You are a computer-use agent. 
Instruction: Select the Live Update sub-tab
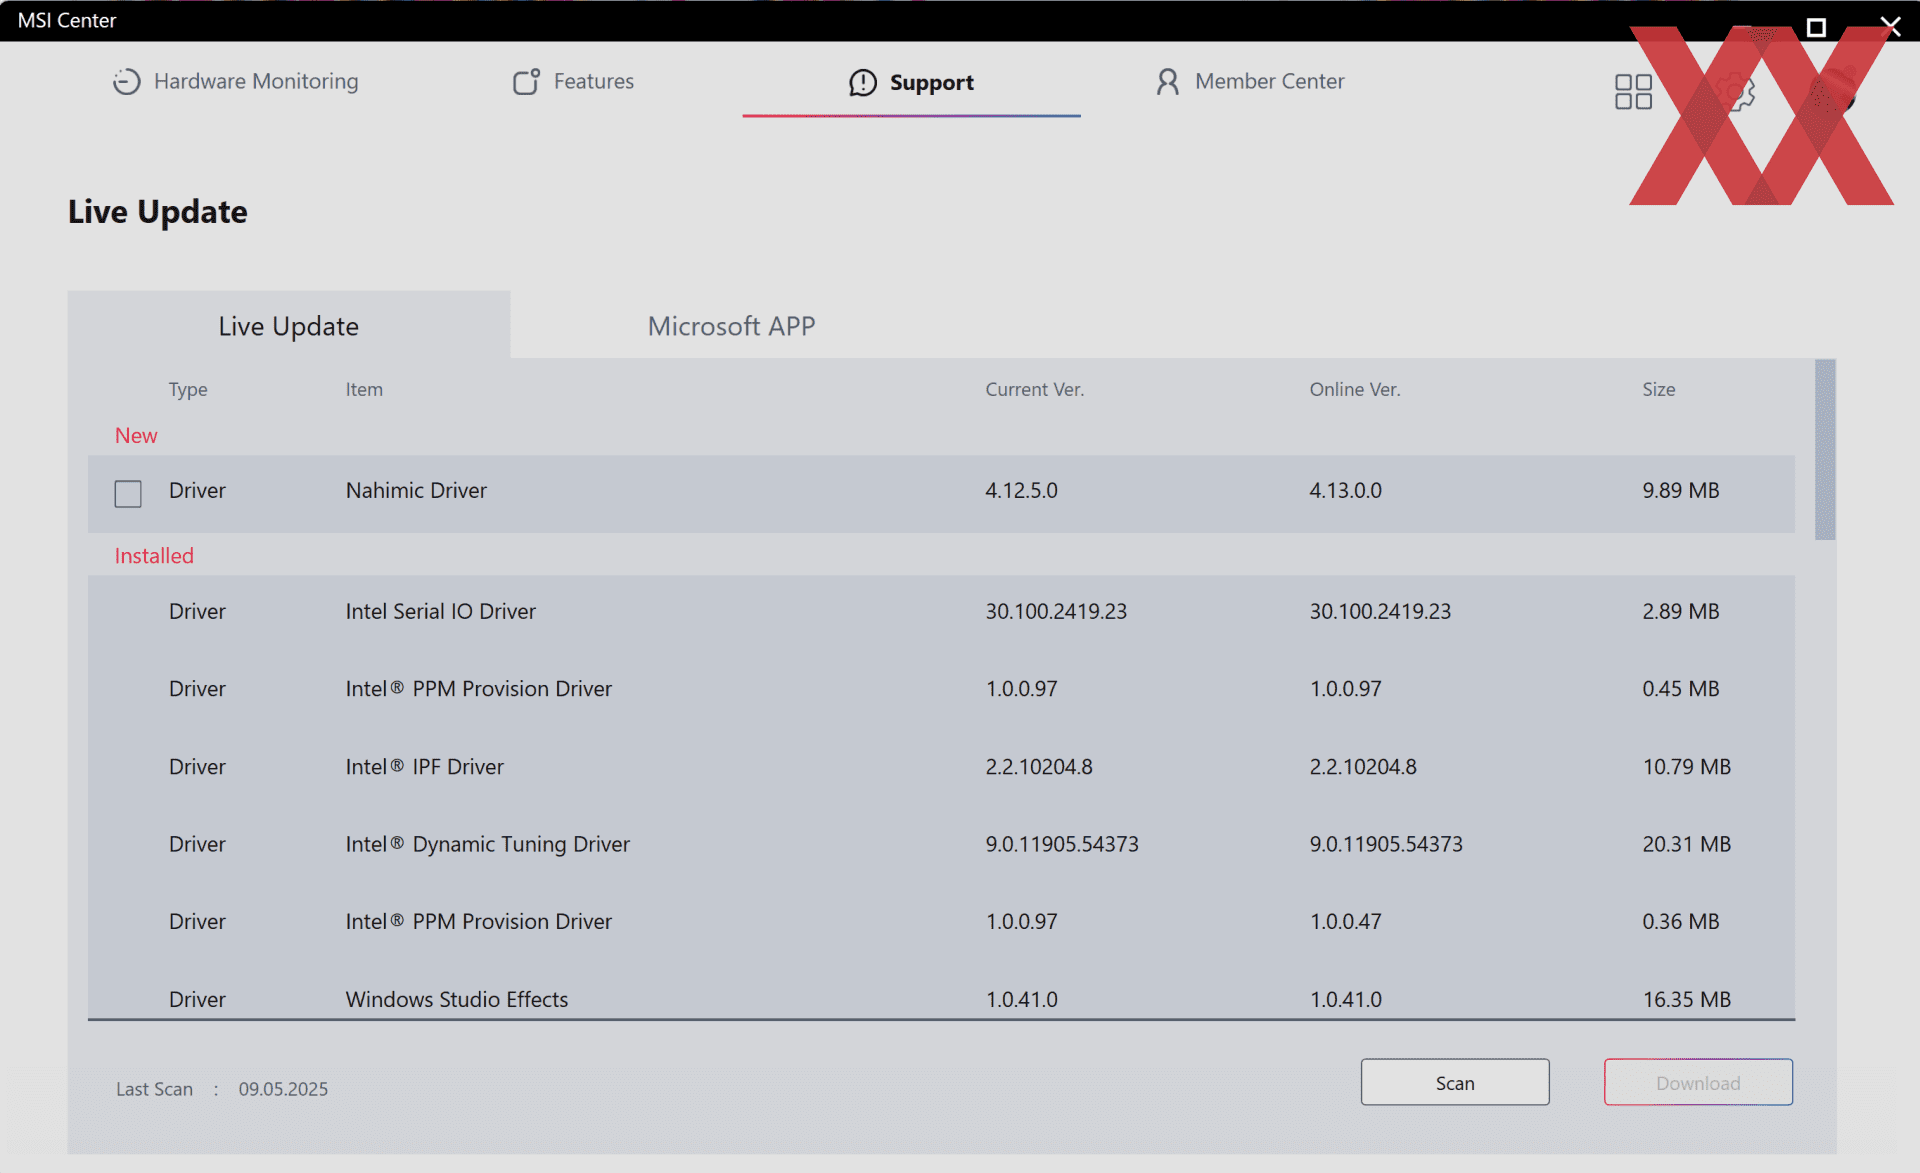[289, 325]
